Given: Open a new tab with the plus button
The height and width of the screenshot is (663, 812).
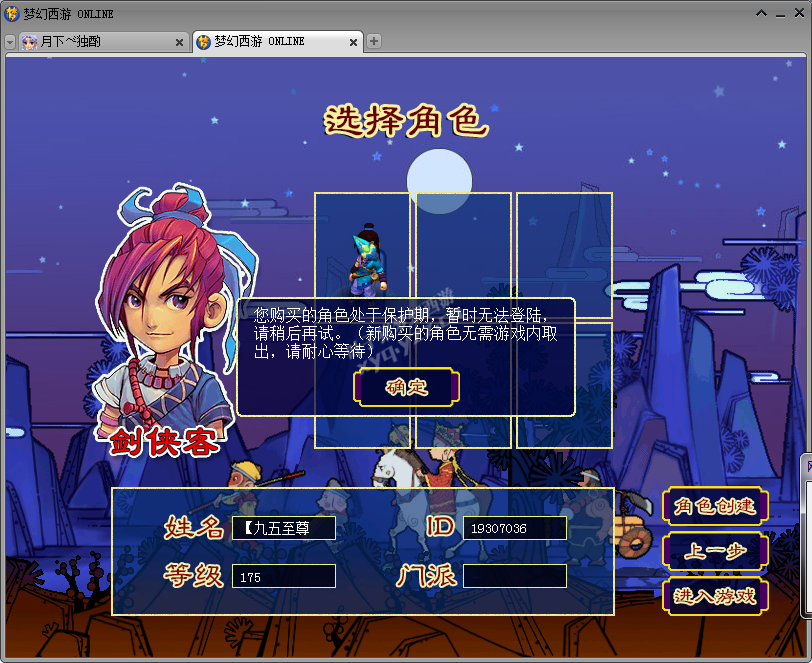Looking at the screenshot, I should 374,41.
